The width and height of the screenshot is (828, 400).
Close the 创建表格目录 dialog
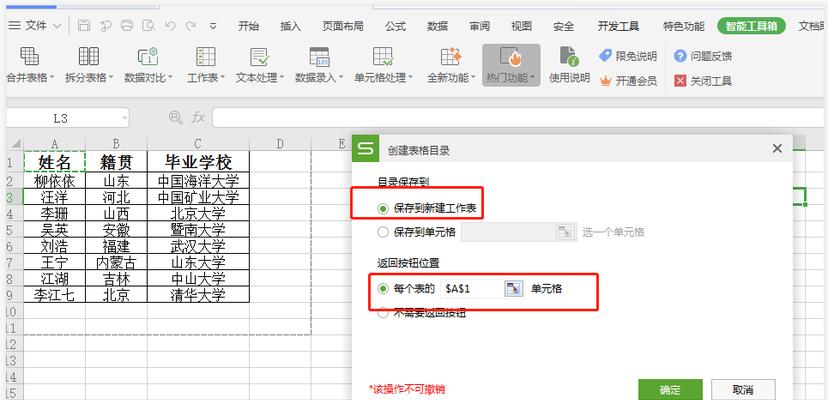coord(777,149)
